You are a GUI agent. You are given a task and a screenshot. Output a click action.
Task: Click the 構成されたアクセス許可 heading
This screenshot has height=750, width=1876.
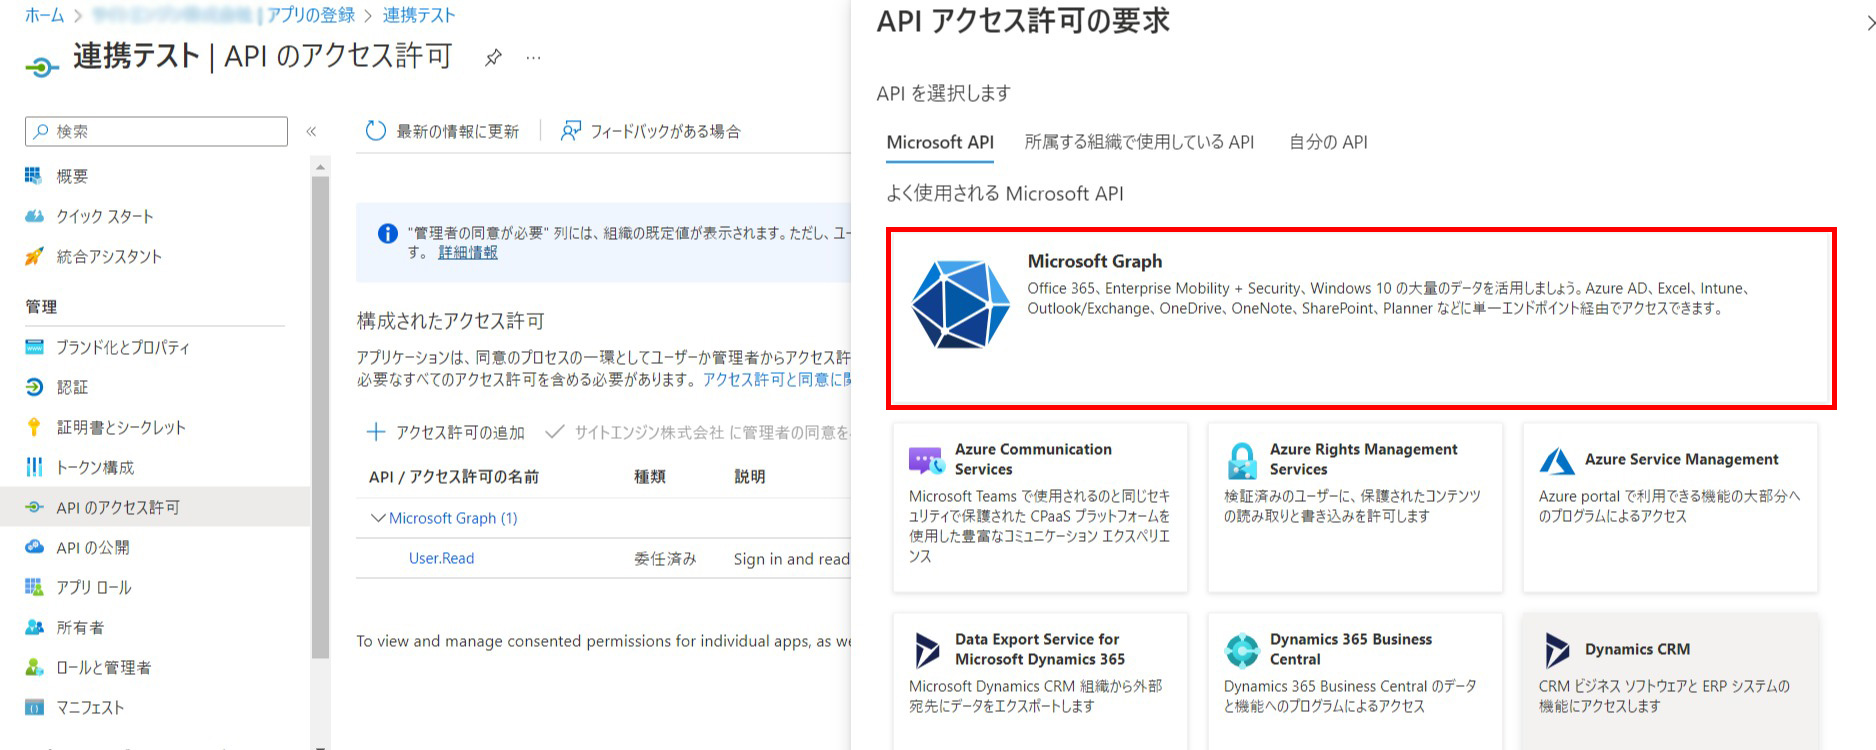point(451,321)
